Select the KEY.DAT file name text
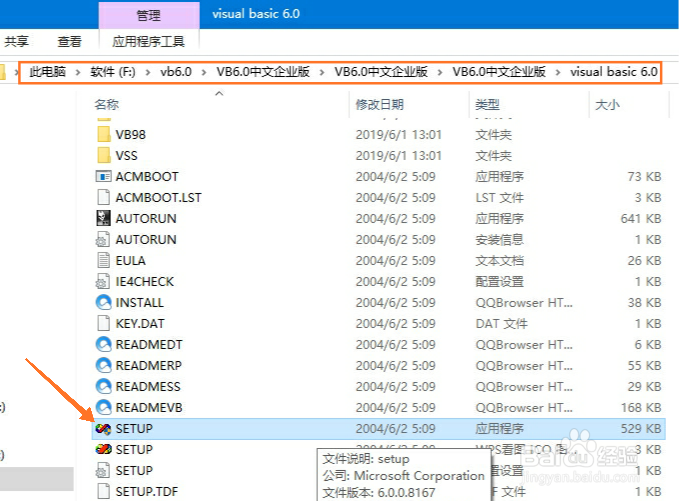679x501 pixels. (140, 323)
